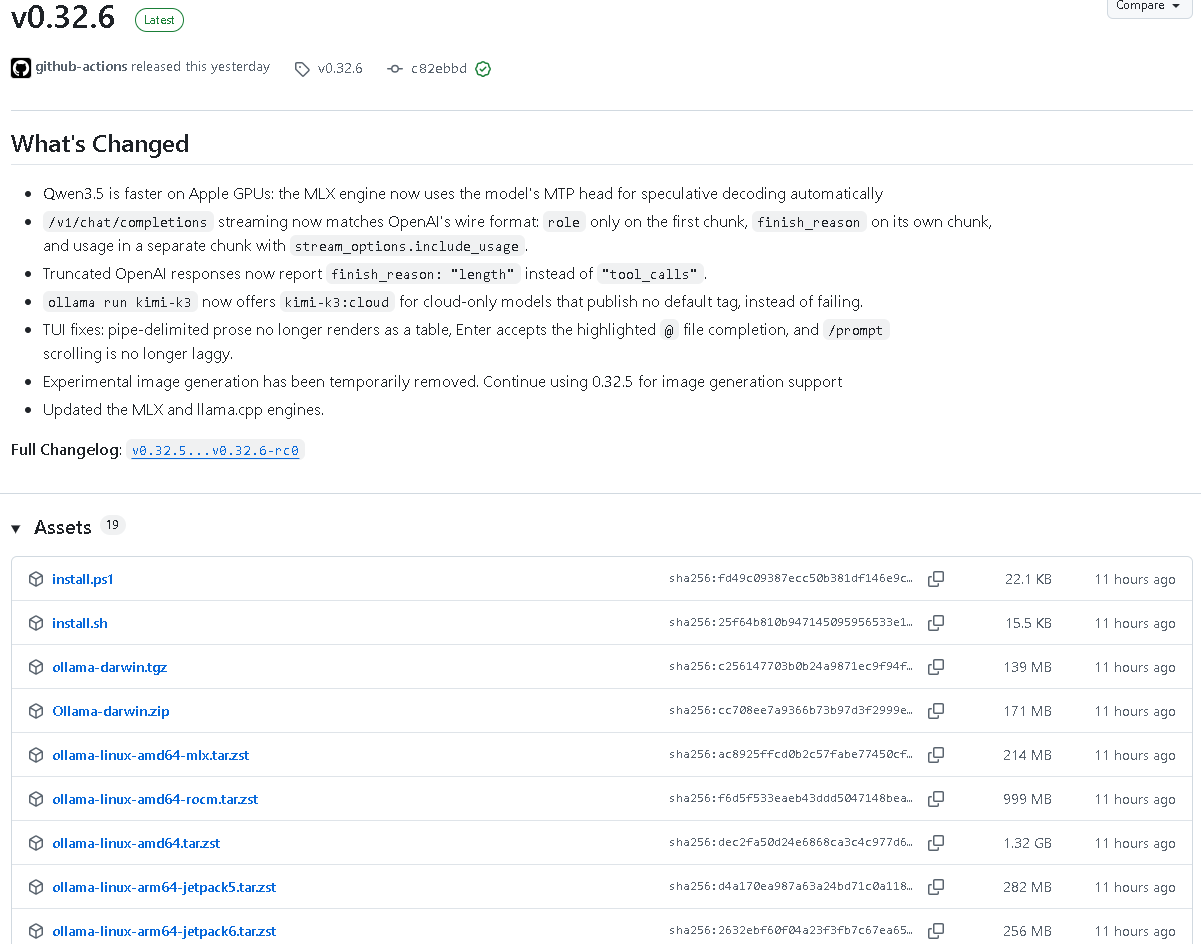Click package icon next to Ollama-darwin.zip
Screen dimensions: 1201x944
click(x=36, y=711)
